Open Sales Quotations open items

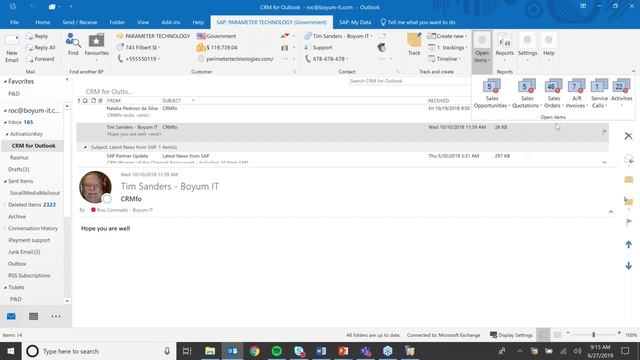(527, 93)
